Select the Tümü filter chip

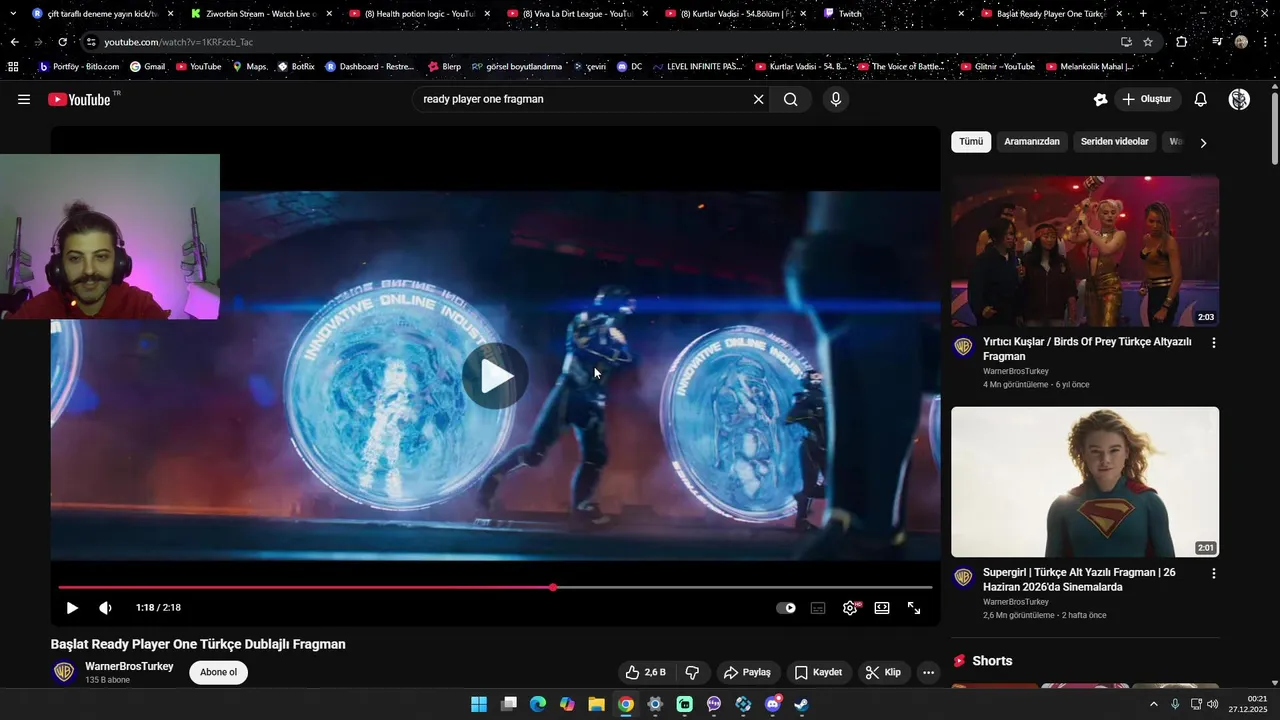tap(971, 142)
